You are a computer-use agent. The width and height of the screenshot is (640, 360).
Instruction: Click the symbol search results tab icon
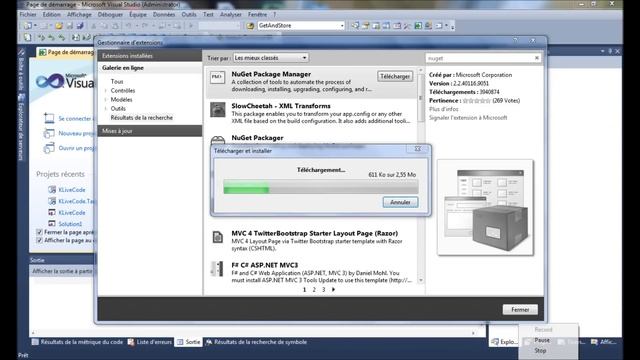(x=209, y=342)
